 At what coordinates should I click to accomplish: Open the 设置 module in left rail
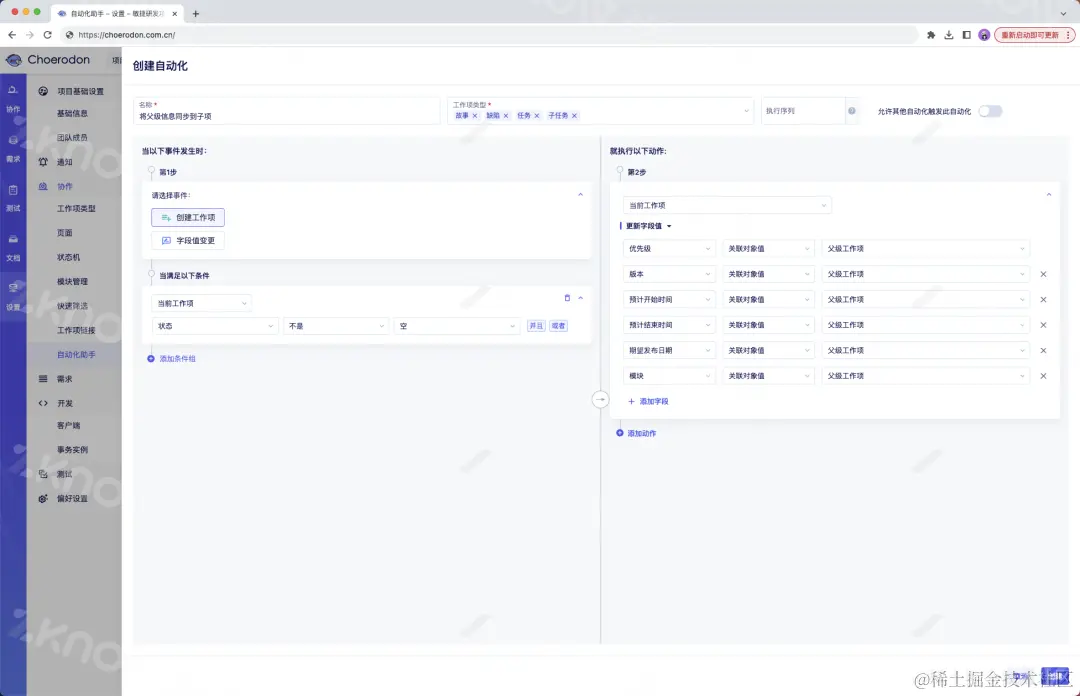pos(13,296)
